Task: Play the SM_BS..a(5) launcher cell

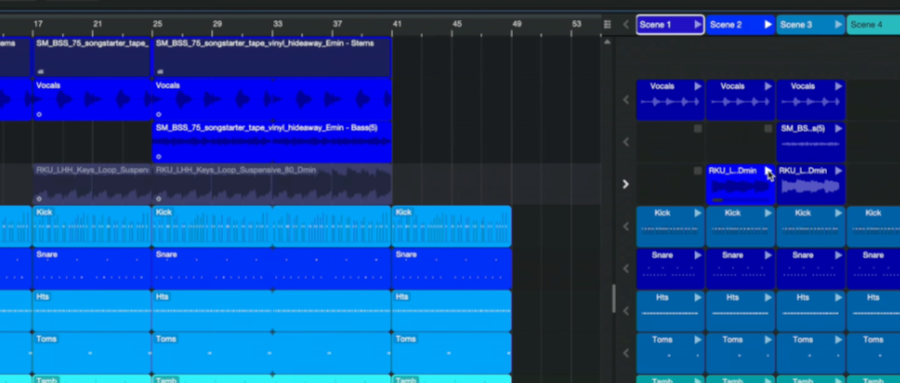Action: tap(838, 129)
